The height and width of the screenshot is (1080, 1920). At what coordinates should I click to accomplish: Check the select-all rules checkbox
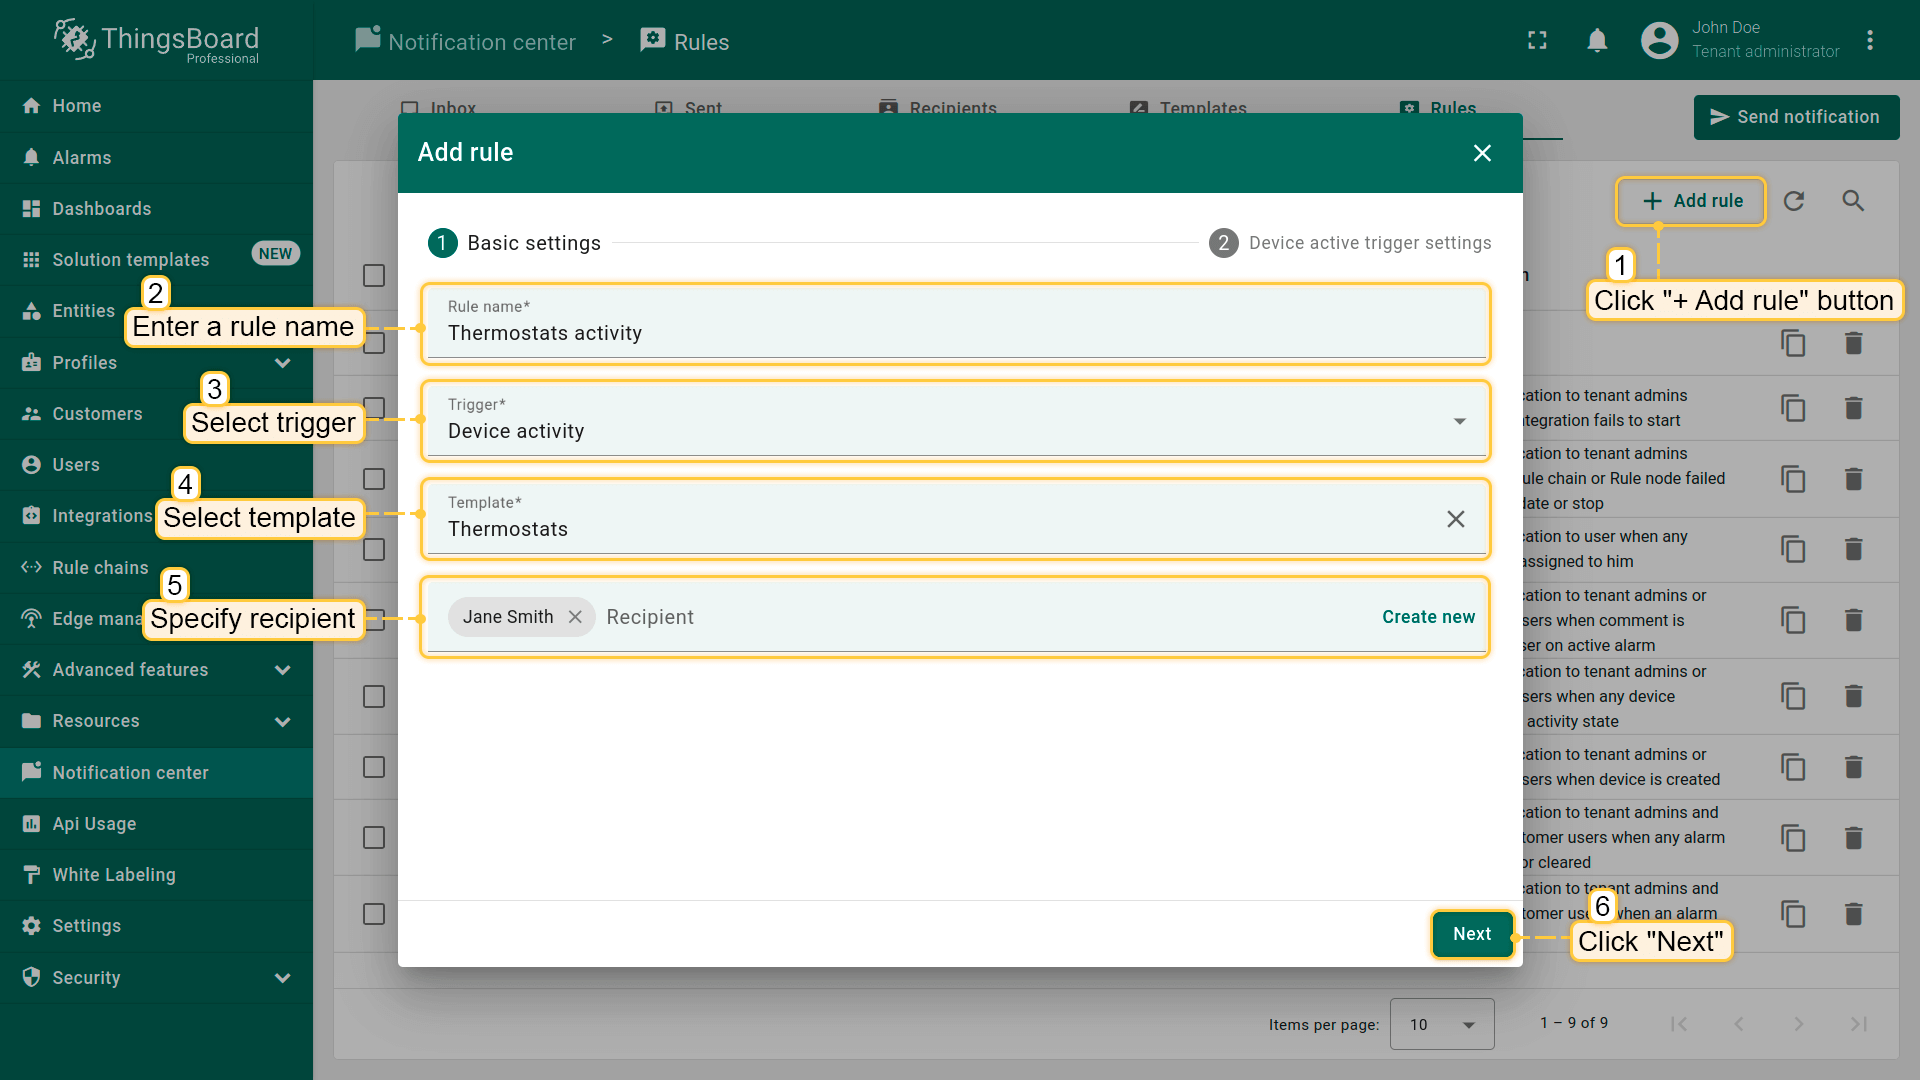[x=374, y=275]
